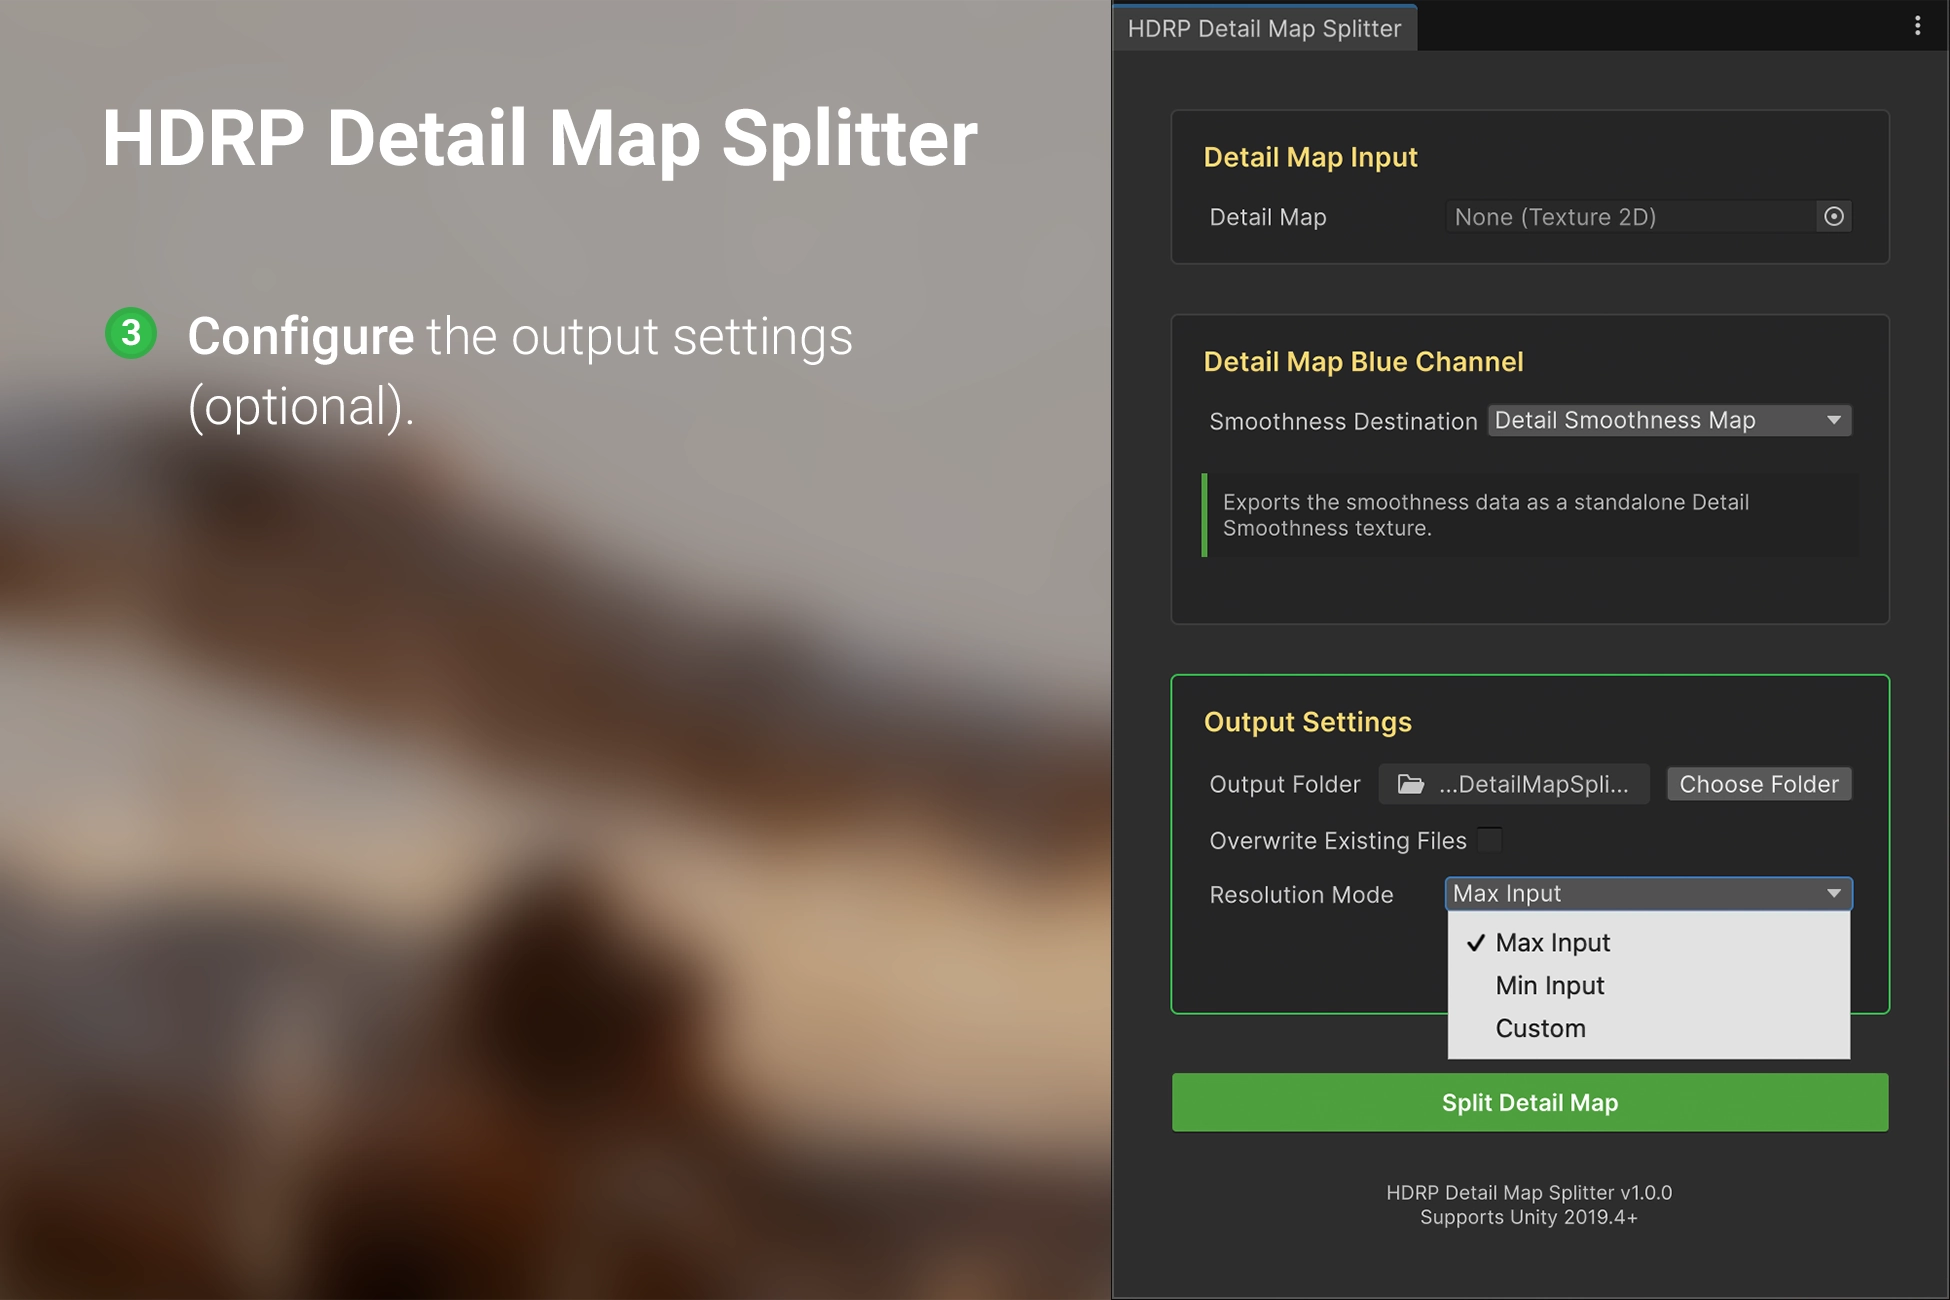Open the window's three-dot options menu

click(1917, 26)
